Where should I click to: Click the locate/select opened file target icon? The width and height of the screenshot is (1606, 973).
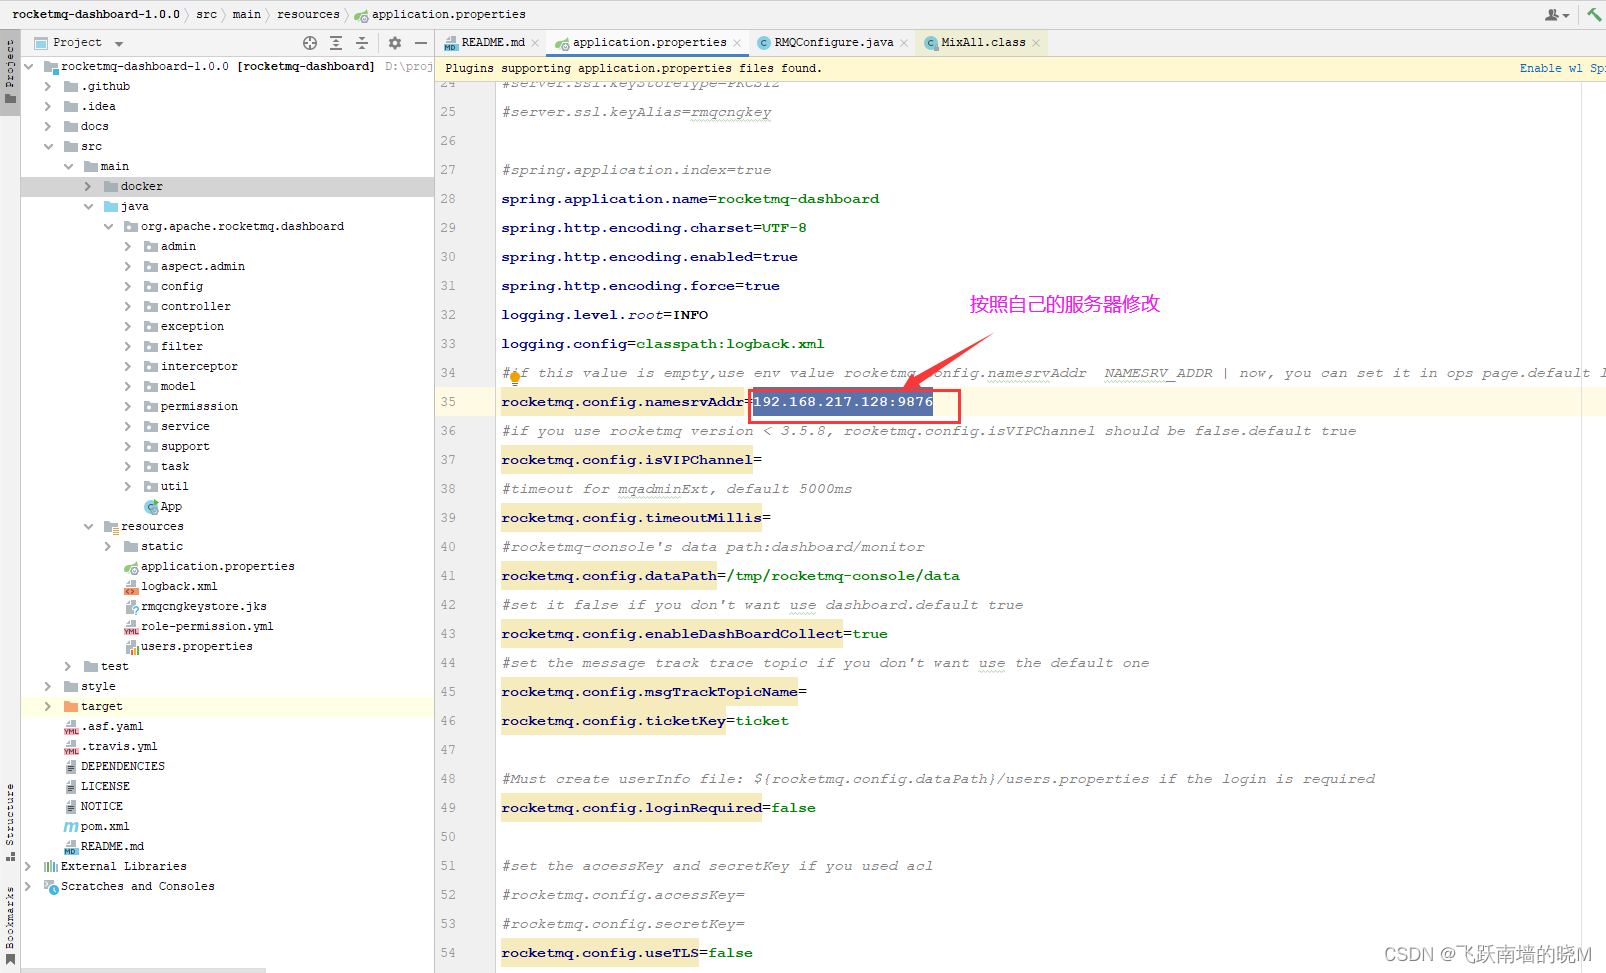310,43
